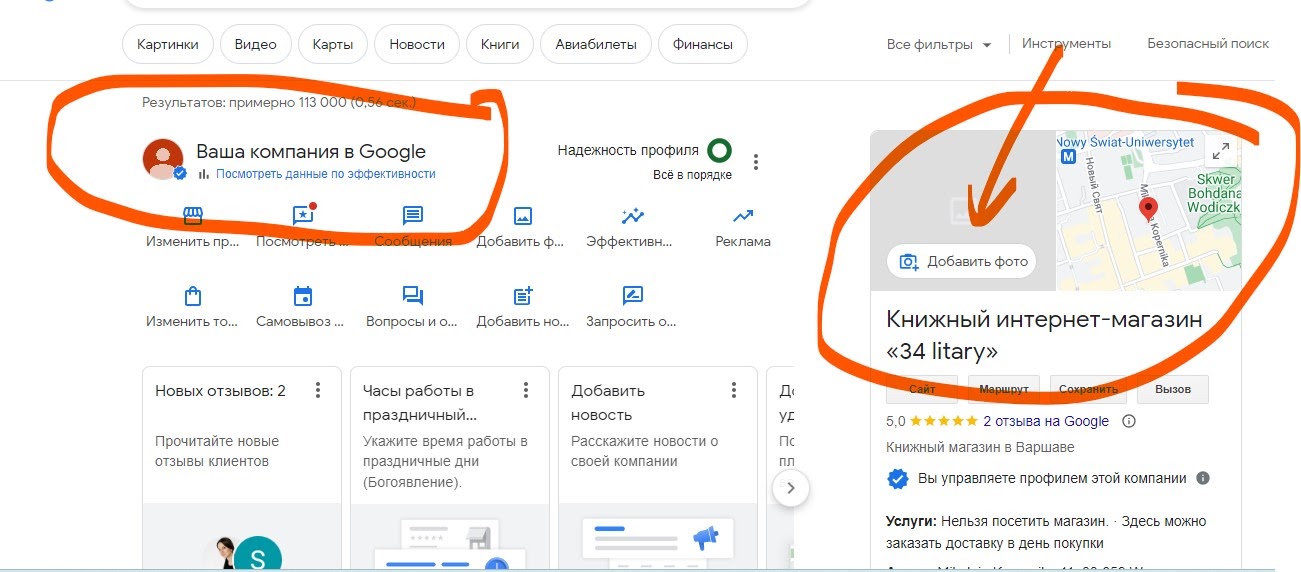Click the info icon next to reviews count
The height and width of the screenshot is (572, 1301).
[1129, 421]
